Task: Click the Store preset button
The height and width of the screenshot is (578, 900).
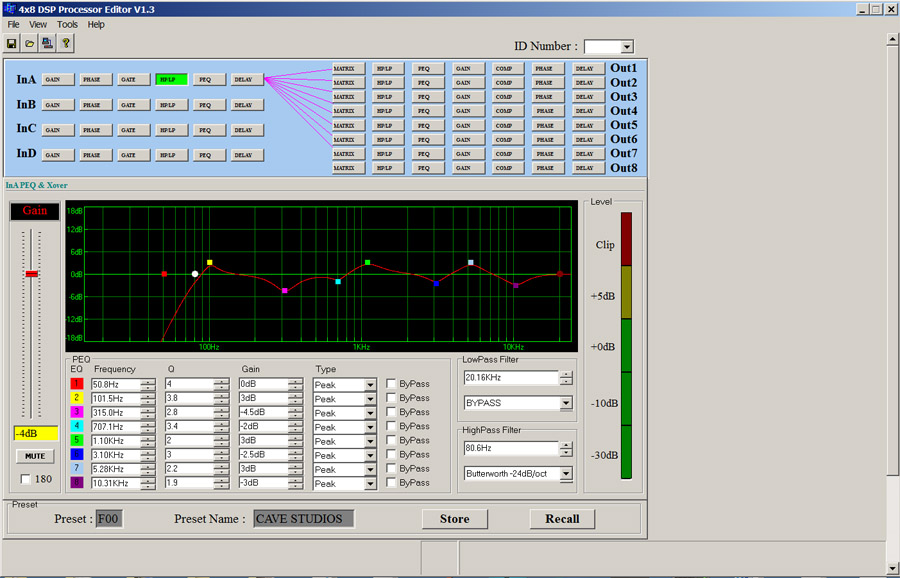Action: (x=454, y=519)
